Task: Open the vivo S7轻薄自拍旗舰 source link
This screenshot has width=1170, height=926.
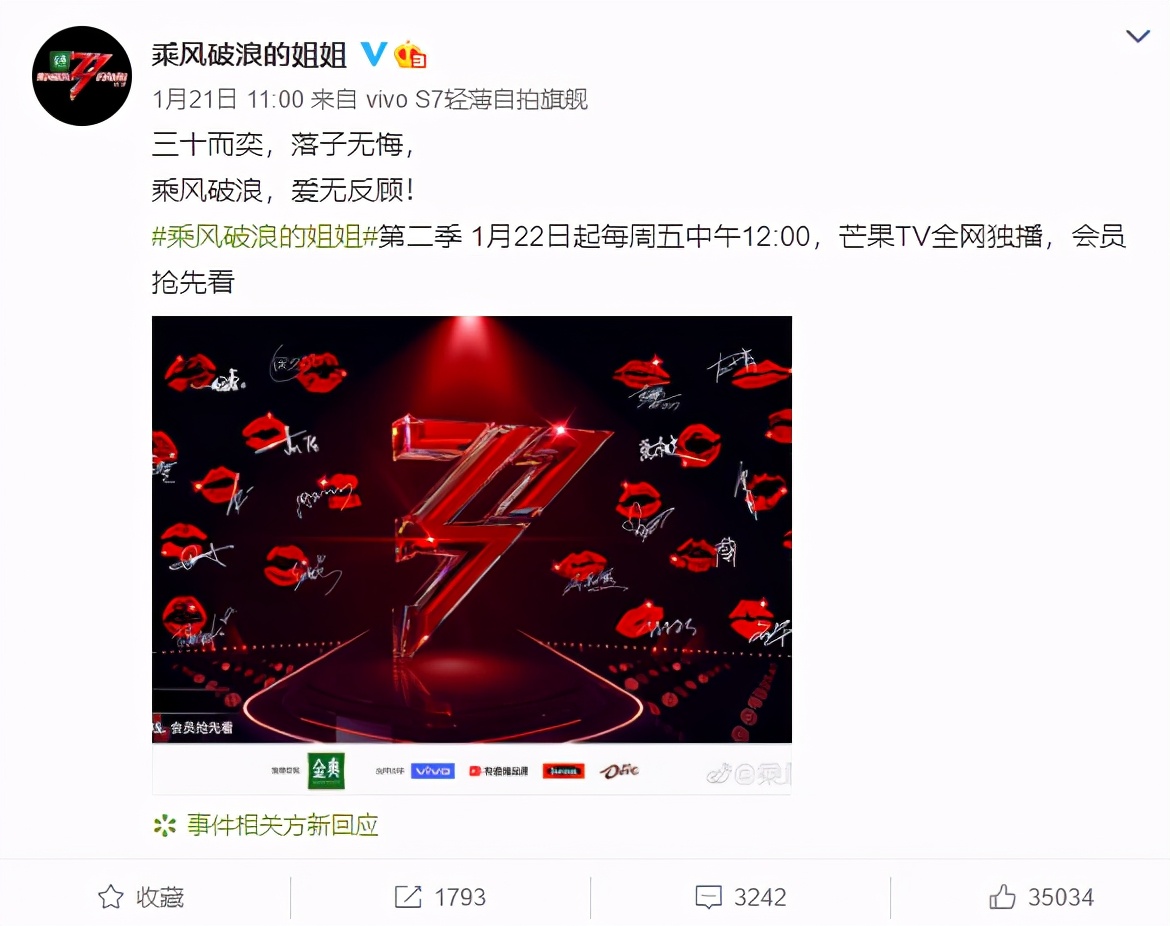Action: click(477, 99)
